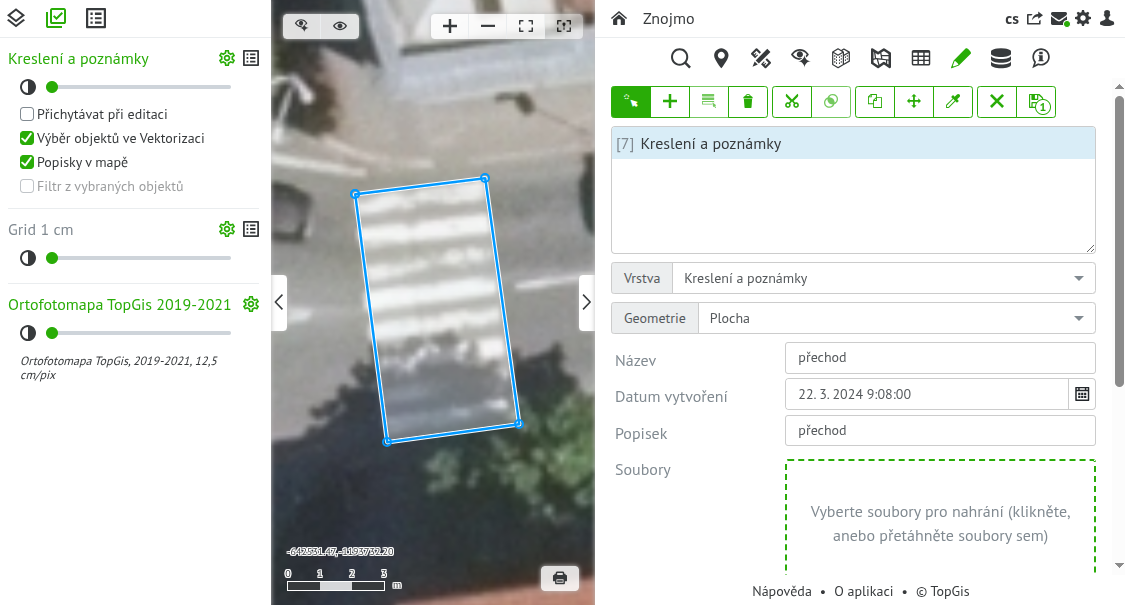The height and width of the screenshot is (605, 1125).
Task: Go to home via house icon
Action: [619, 19]
